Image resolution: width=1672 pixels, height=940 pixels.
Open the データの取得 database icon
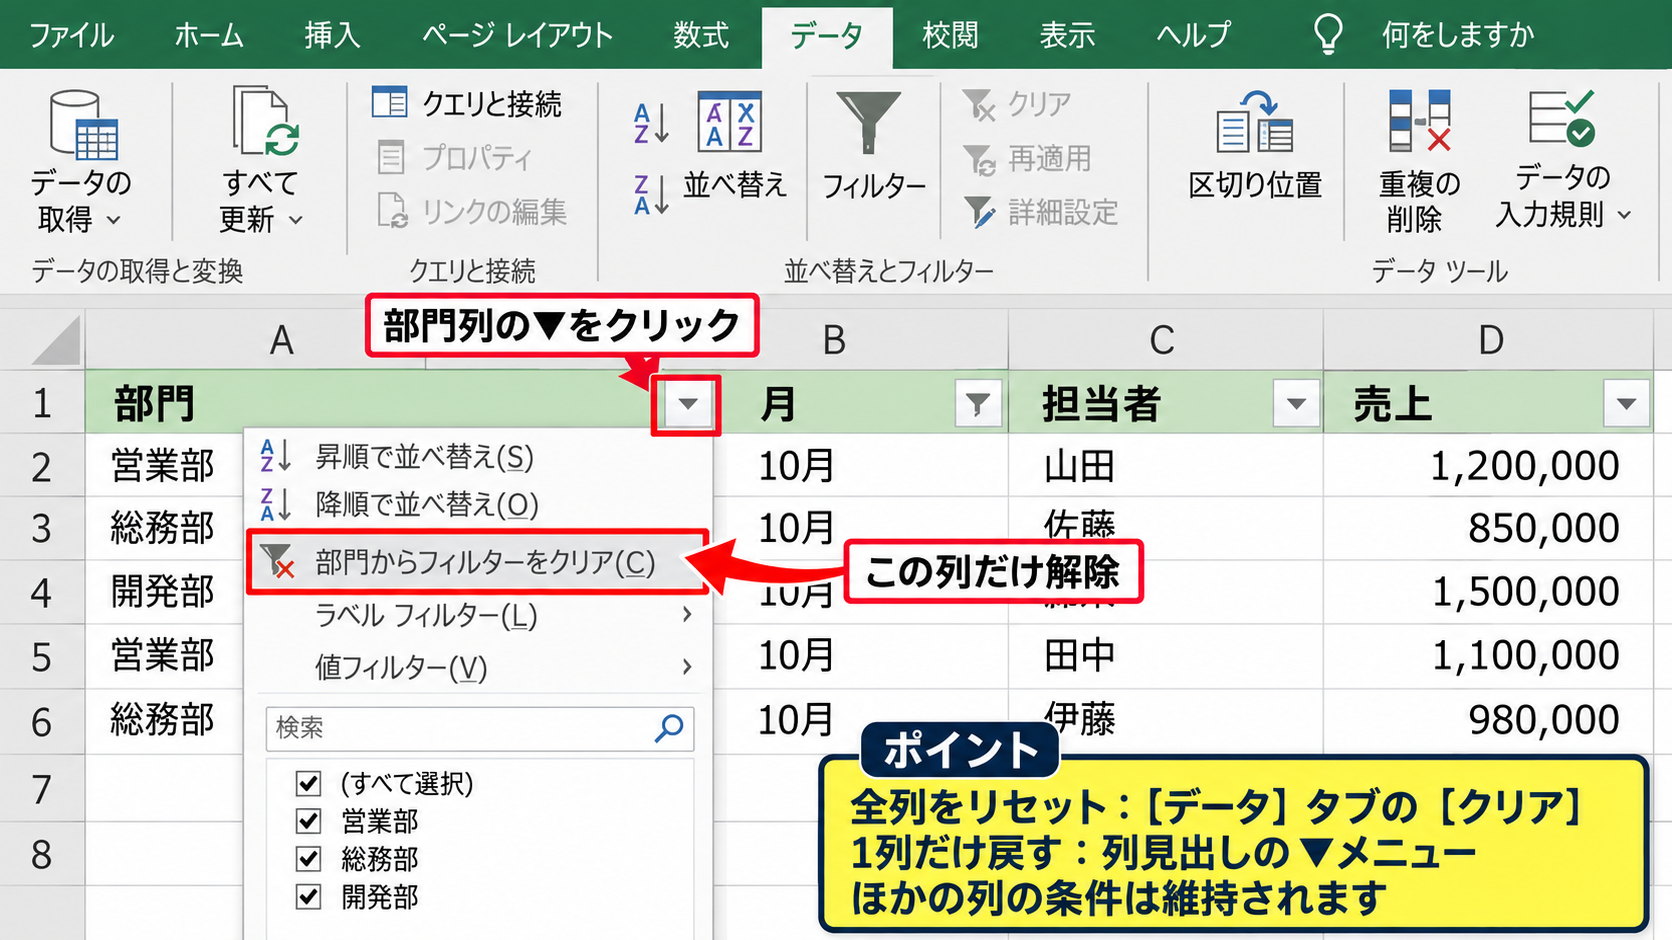[x=84, y=125]
